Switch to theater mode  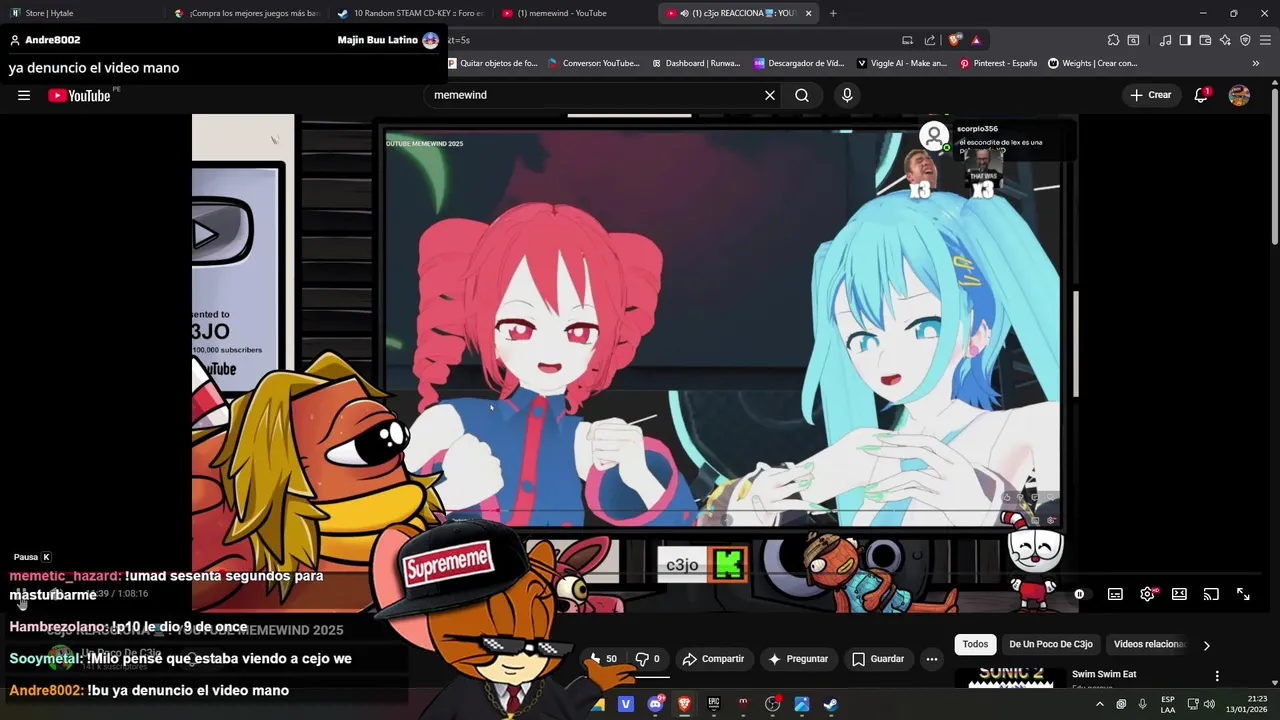coord(1179,594)
